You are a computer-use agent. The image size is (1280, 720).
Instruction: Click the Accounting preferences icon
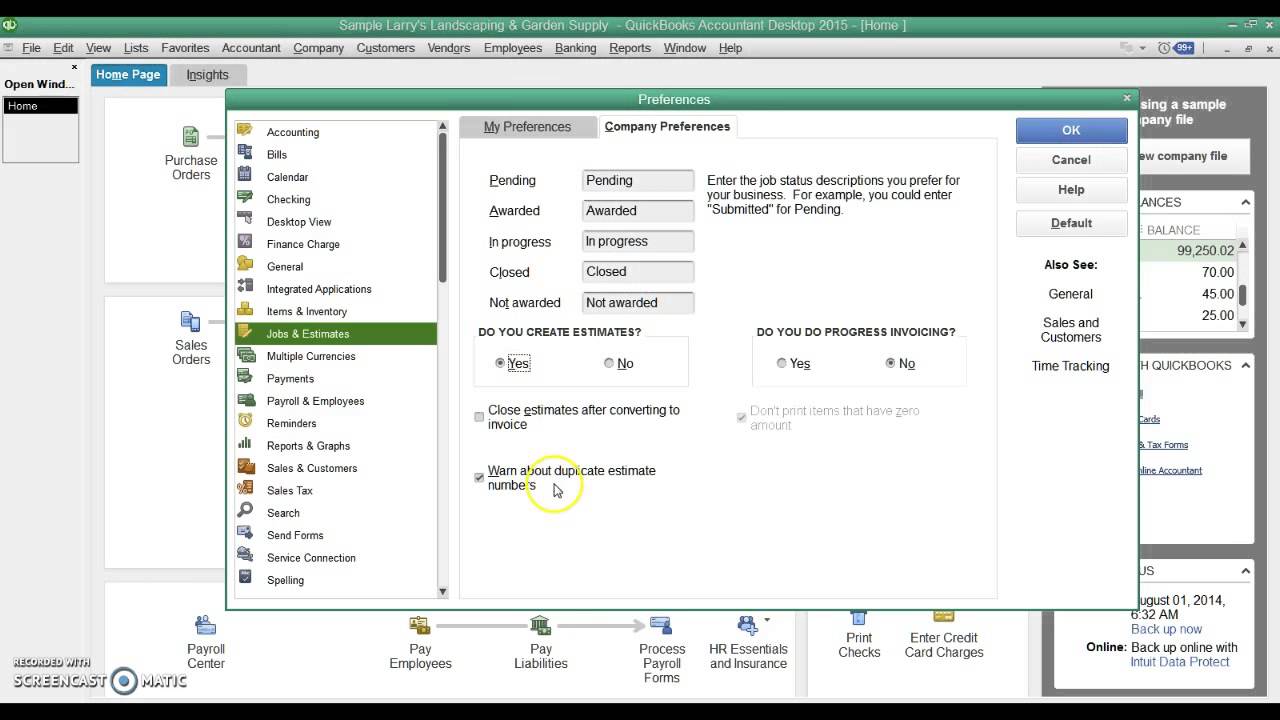click(x=245, y=131)
